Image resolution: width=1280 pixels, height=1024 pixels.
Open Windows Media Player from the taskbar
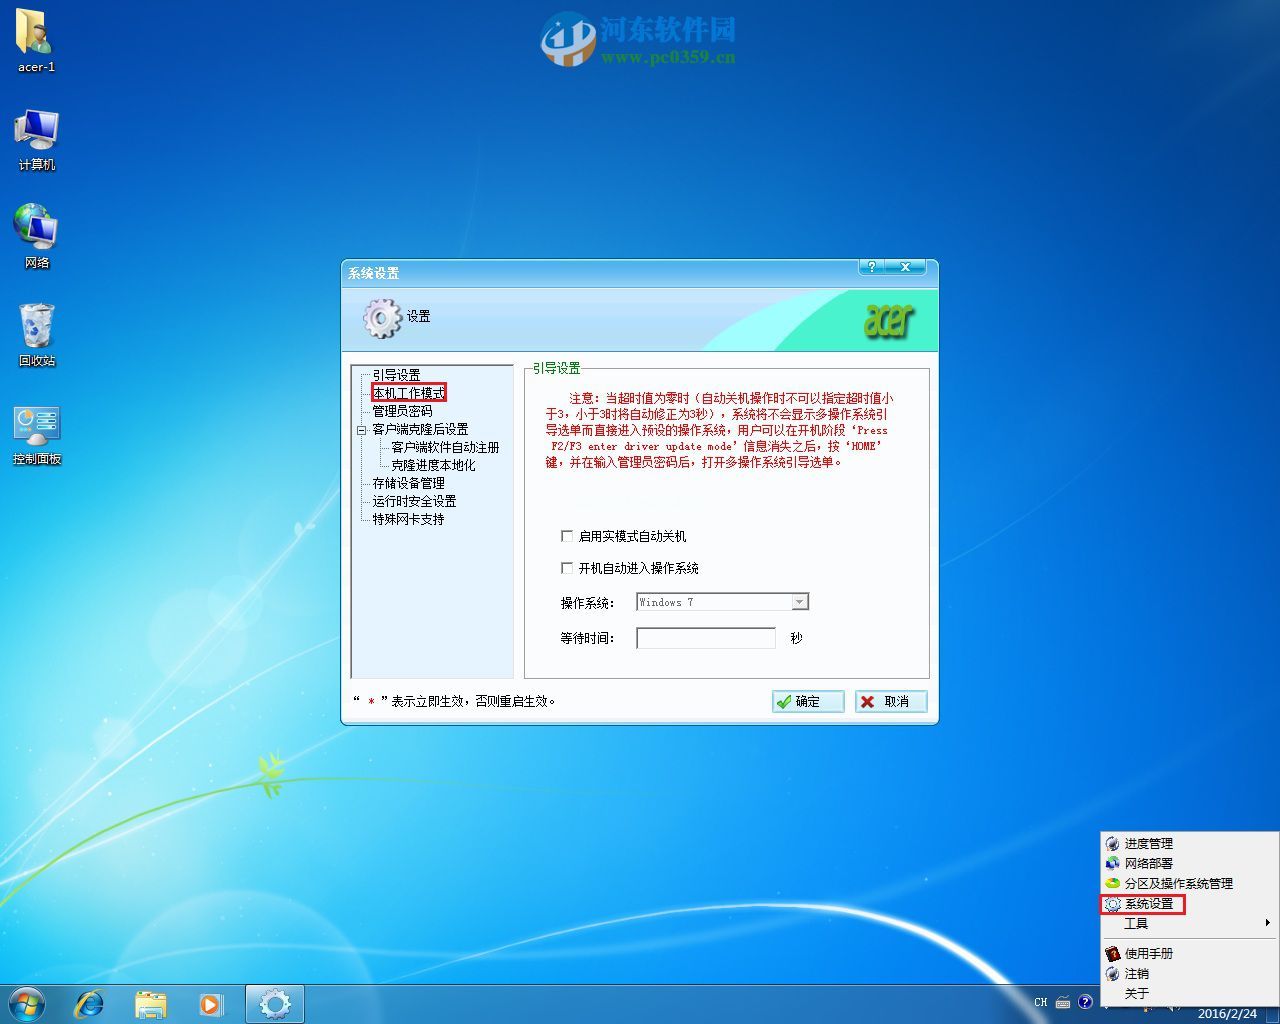(211, 1003)
